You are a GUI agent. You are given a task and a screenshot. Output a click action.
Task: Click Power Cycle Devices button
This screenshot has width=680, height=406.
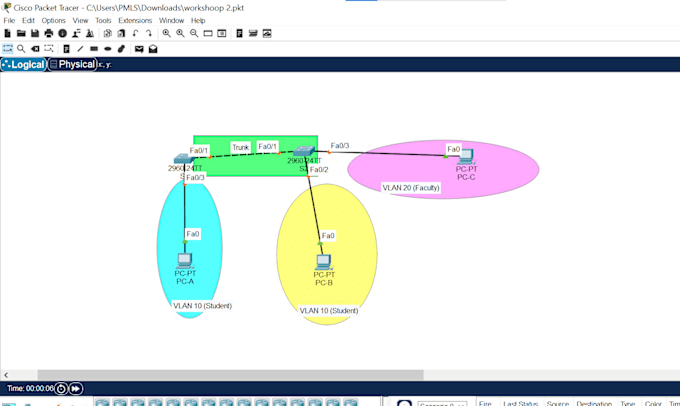(x=61, y=389)
